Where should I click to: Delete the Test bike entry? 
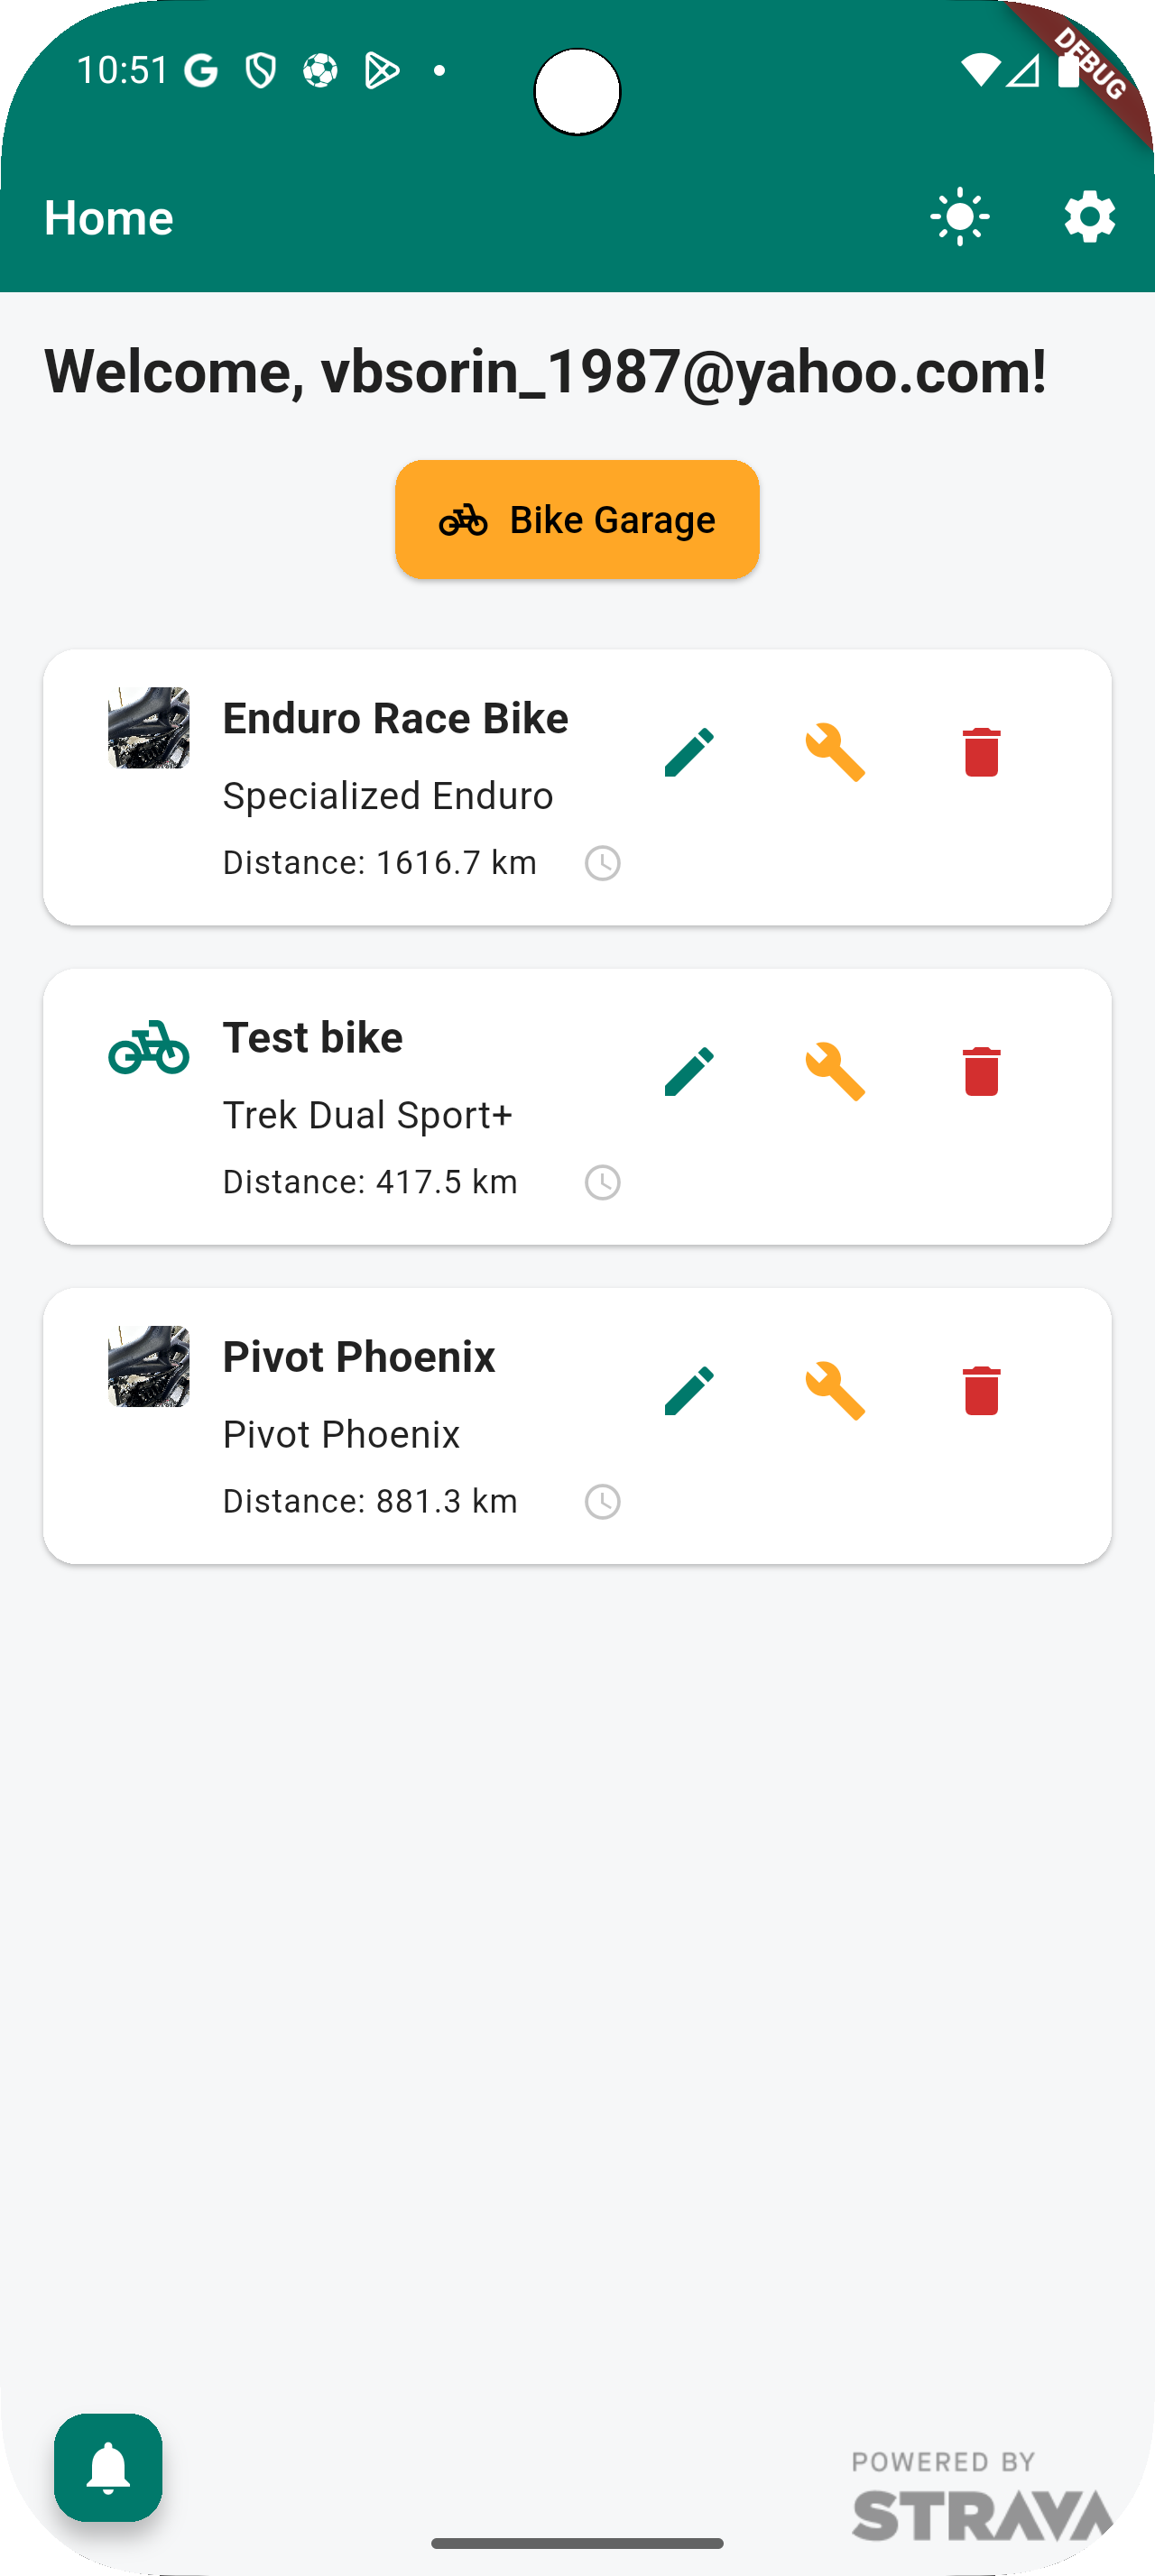pyautogui.click(x=981, y=1071)
